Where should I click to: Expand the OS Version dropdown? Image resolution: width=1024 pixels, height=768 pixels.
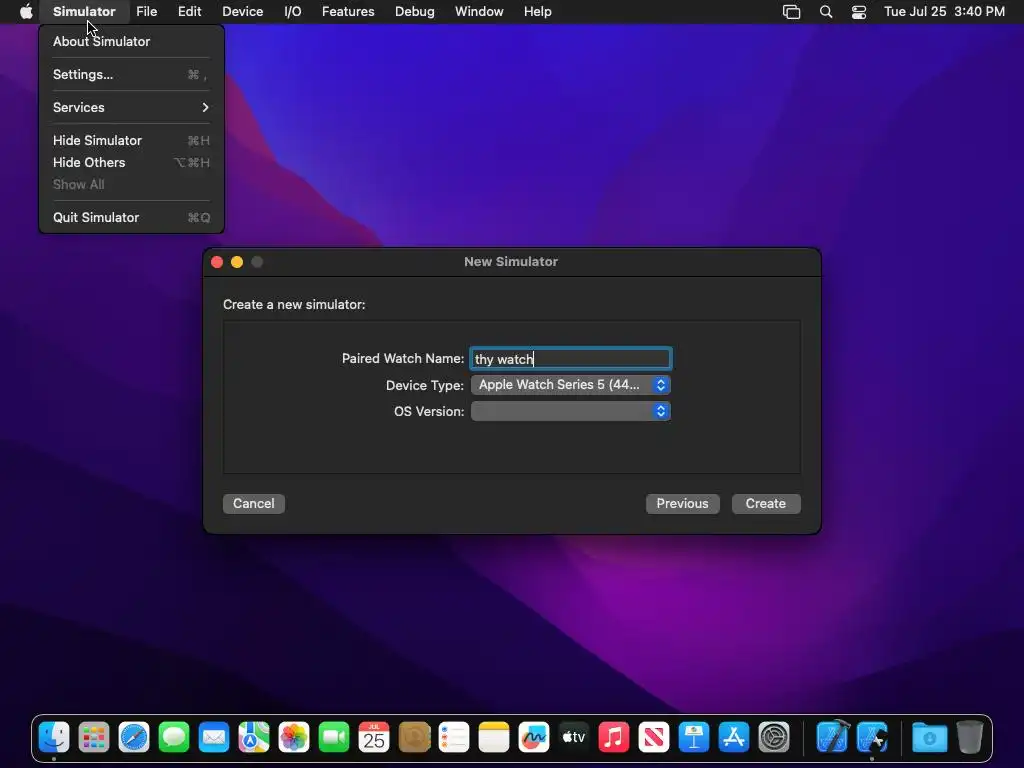(x=571, y=411)
